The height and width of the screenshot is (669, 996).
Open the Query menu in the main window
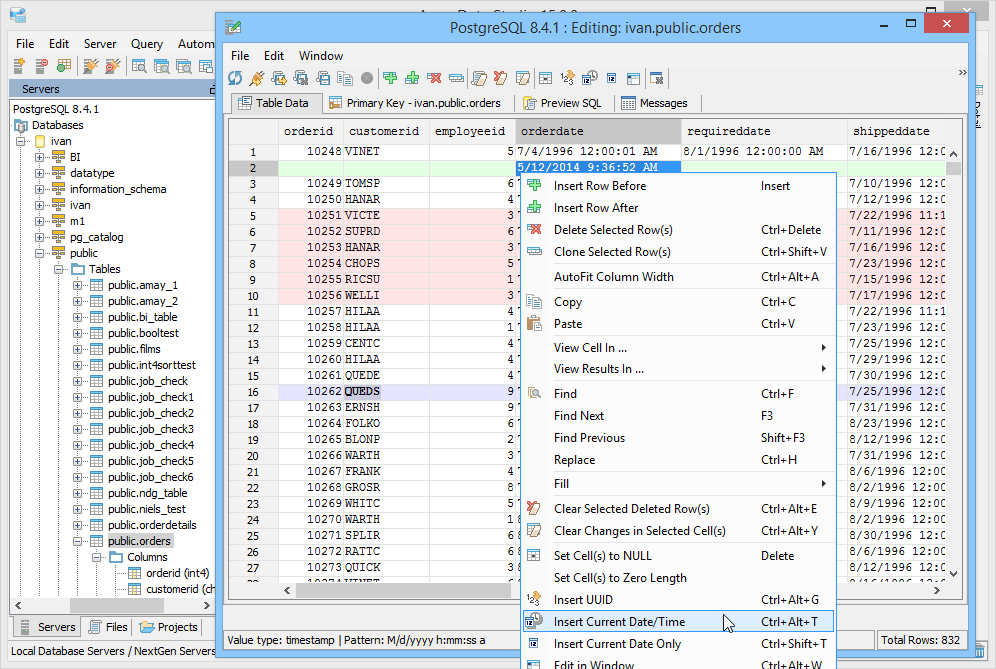[x=147, y=44]
